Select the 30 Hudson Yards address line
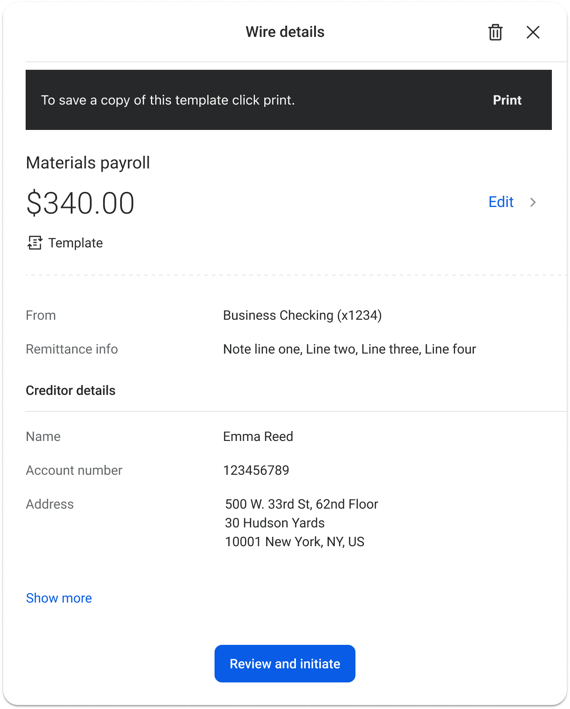 (x=275, y=523)
